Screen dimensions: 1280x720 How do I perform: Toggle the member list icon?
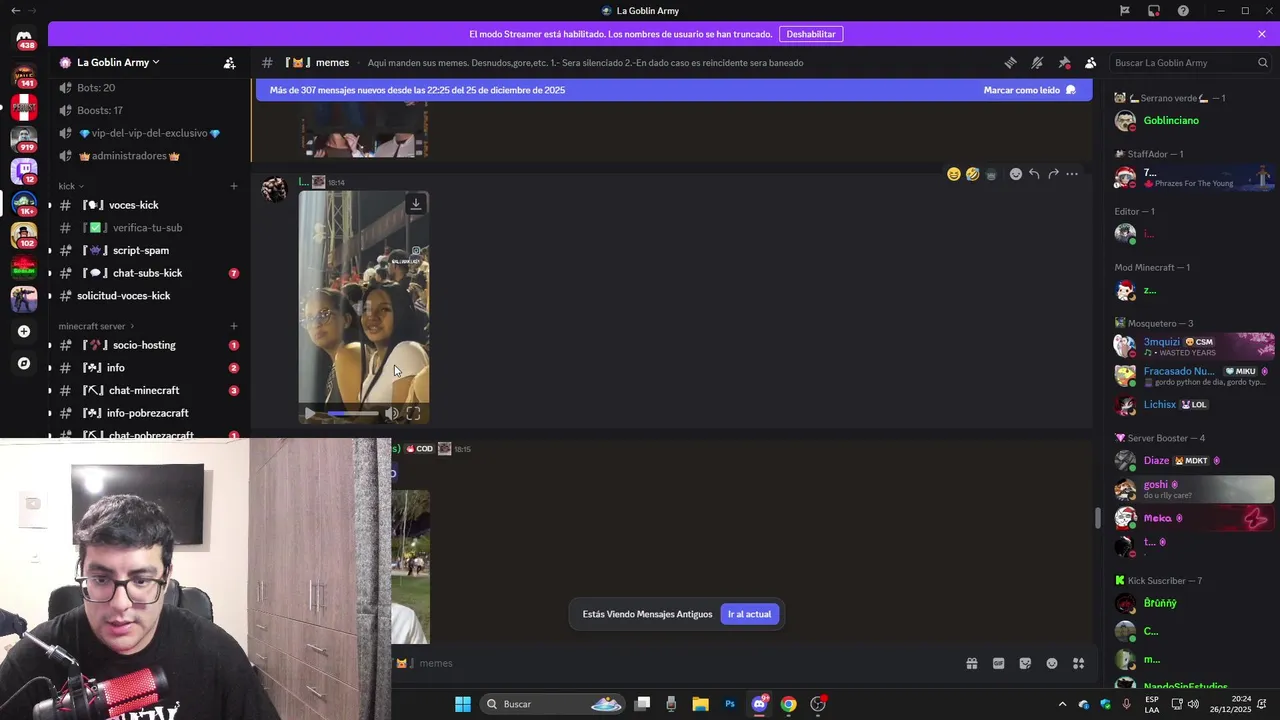(1090, 62)
